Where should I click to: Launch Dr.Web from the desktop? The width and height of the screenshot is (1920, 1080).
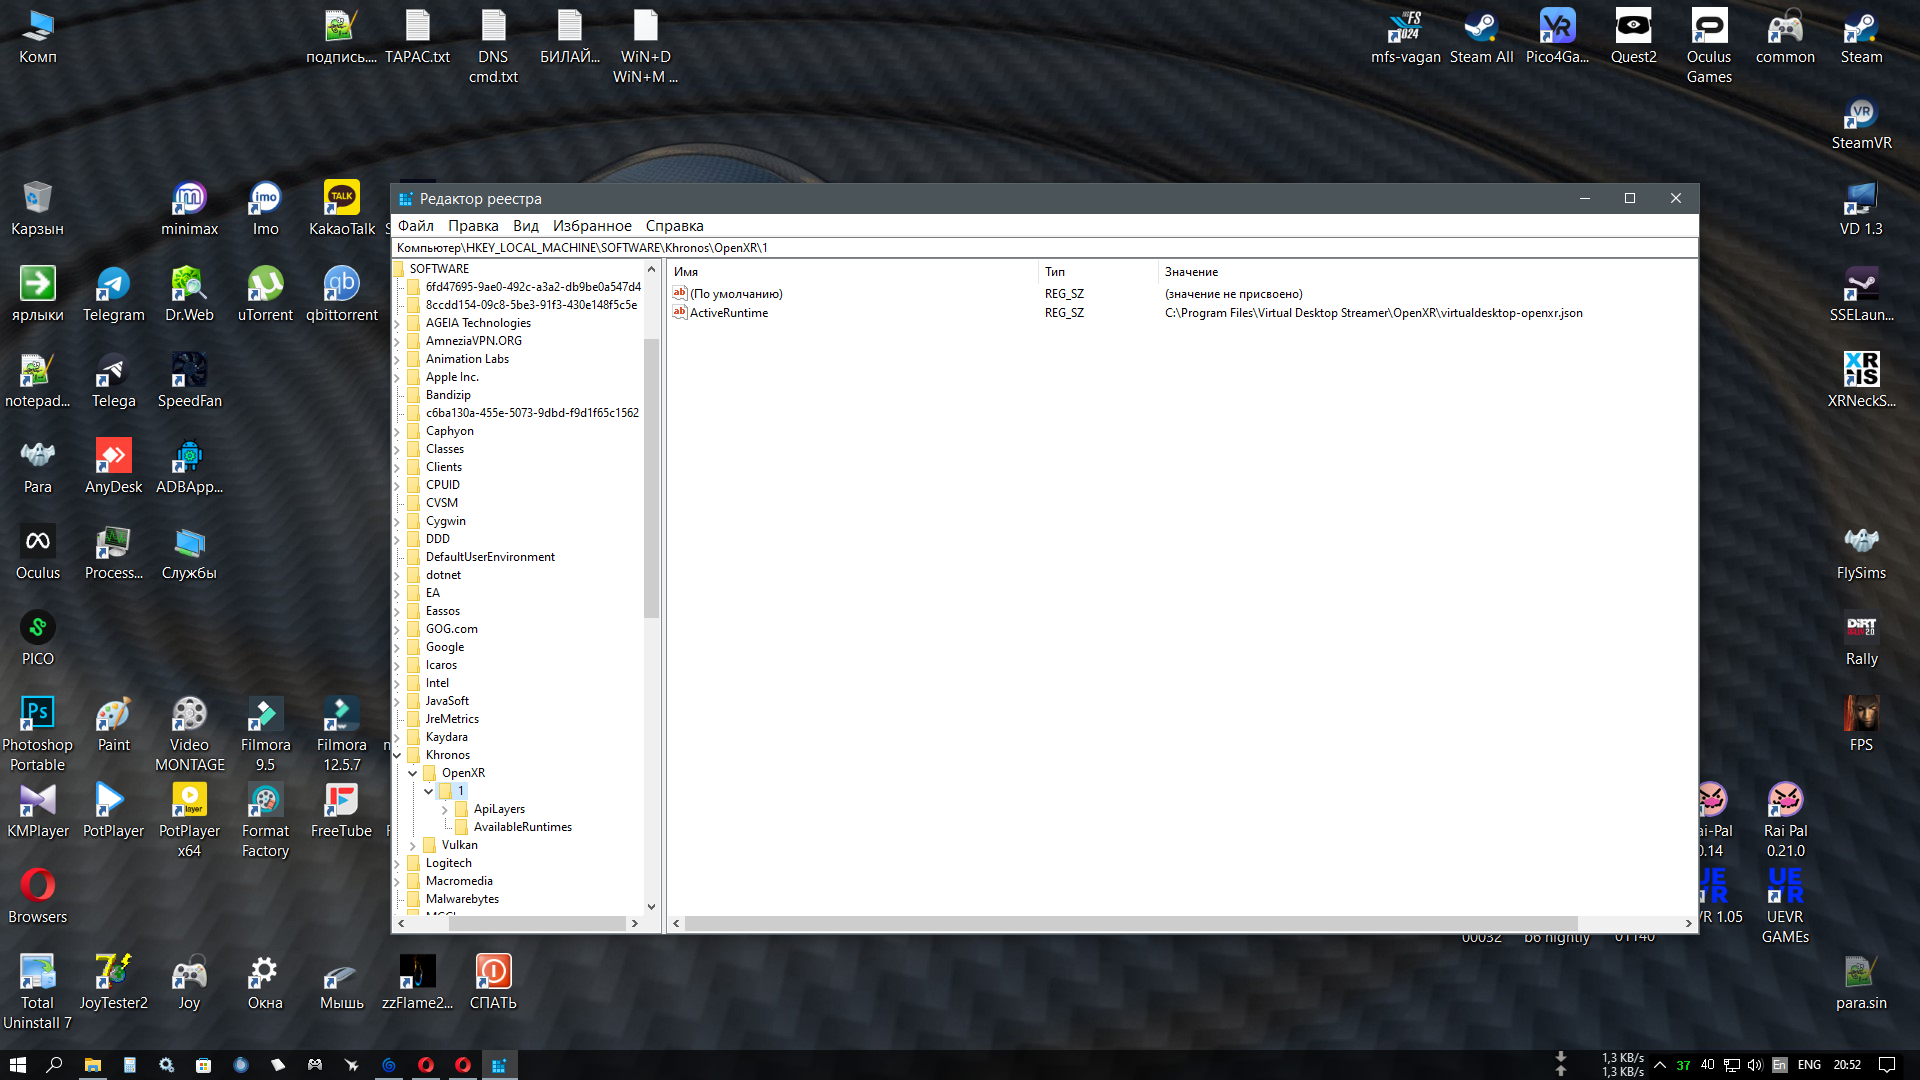[189, 295]
